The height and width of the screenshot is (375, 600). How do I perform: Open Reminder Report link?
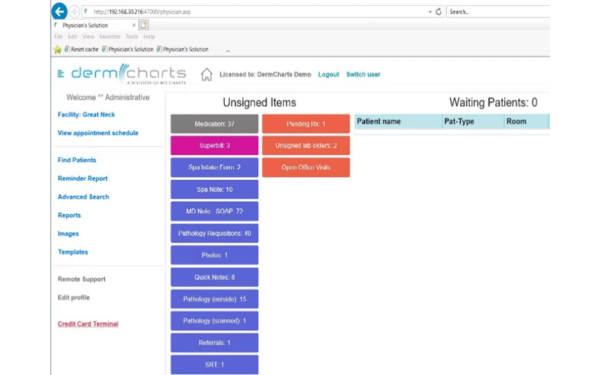[x=83, y=179]
